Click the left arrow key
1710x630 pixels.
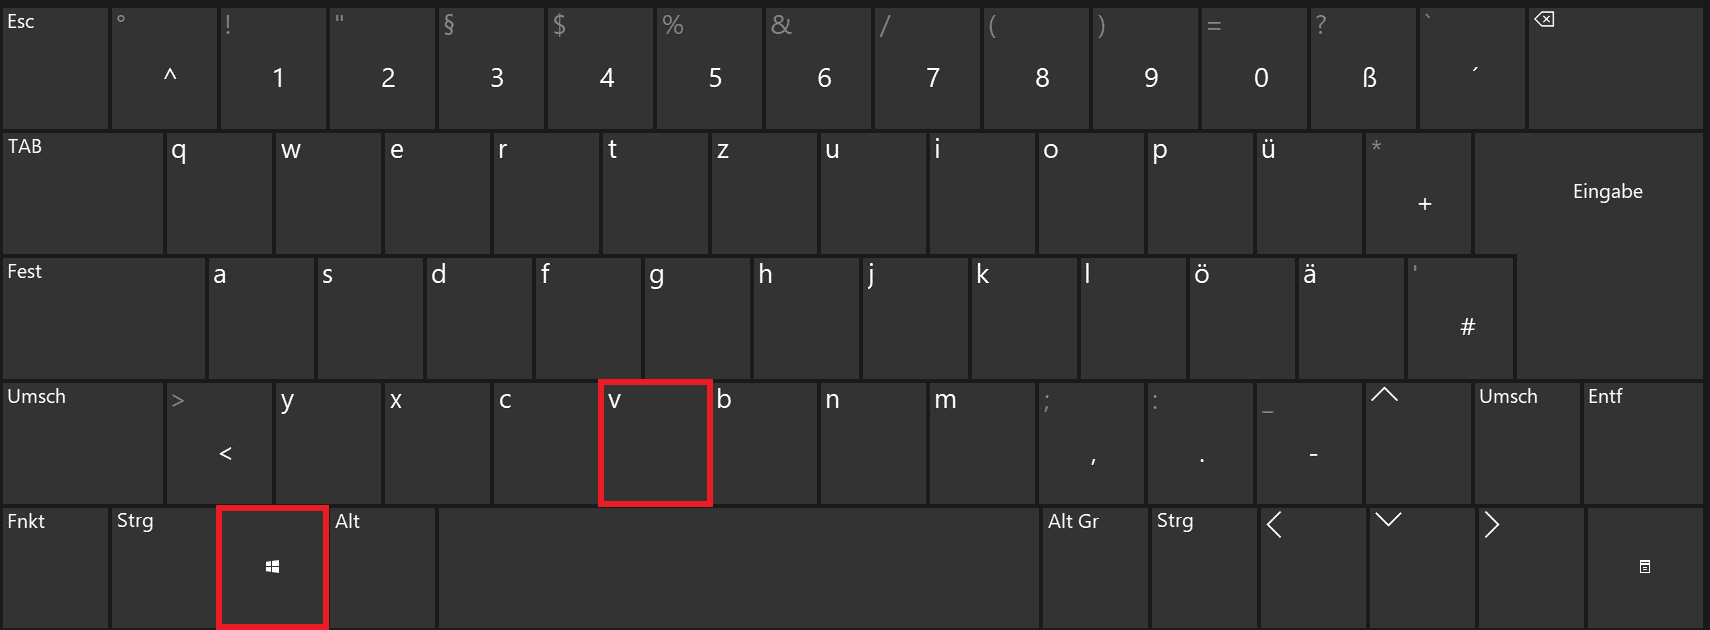pyautogui.click(x=1312, y=568)
